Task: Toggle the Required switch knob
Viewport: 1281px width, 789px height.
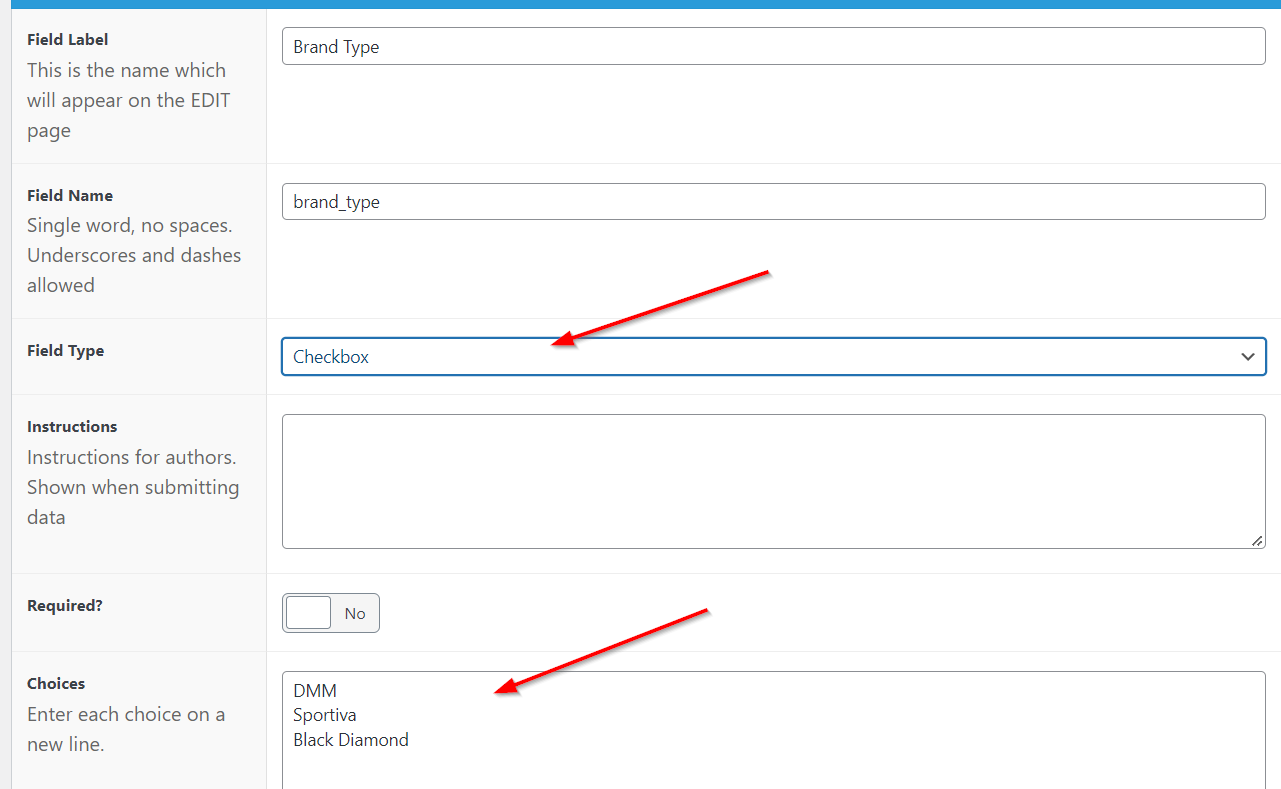Action: click(308, 613)
